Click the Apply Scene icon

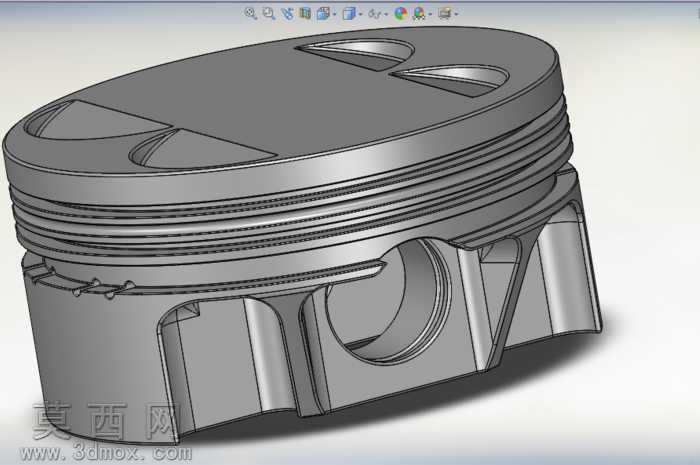[x=419, y=13]
